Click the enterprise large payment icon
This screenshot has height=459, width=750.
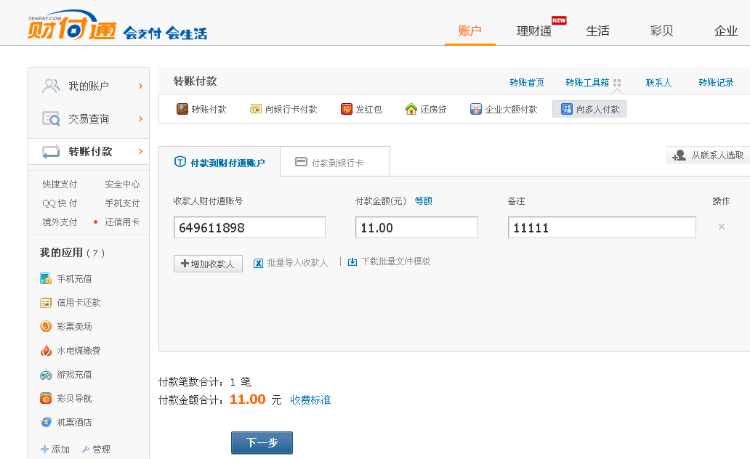tap(475, 109)
